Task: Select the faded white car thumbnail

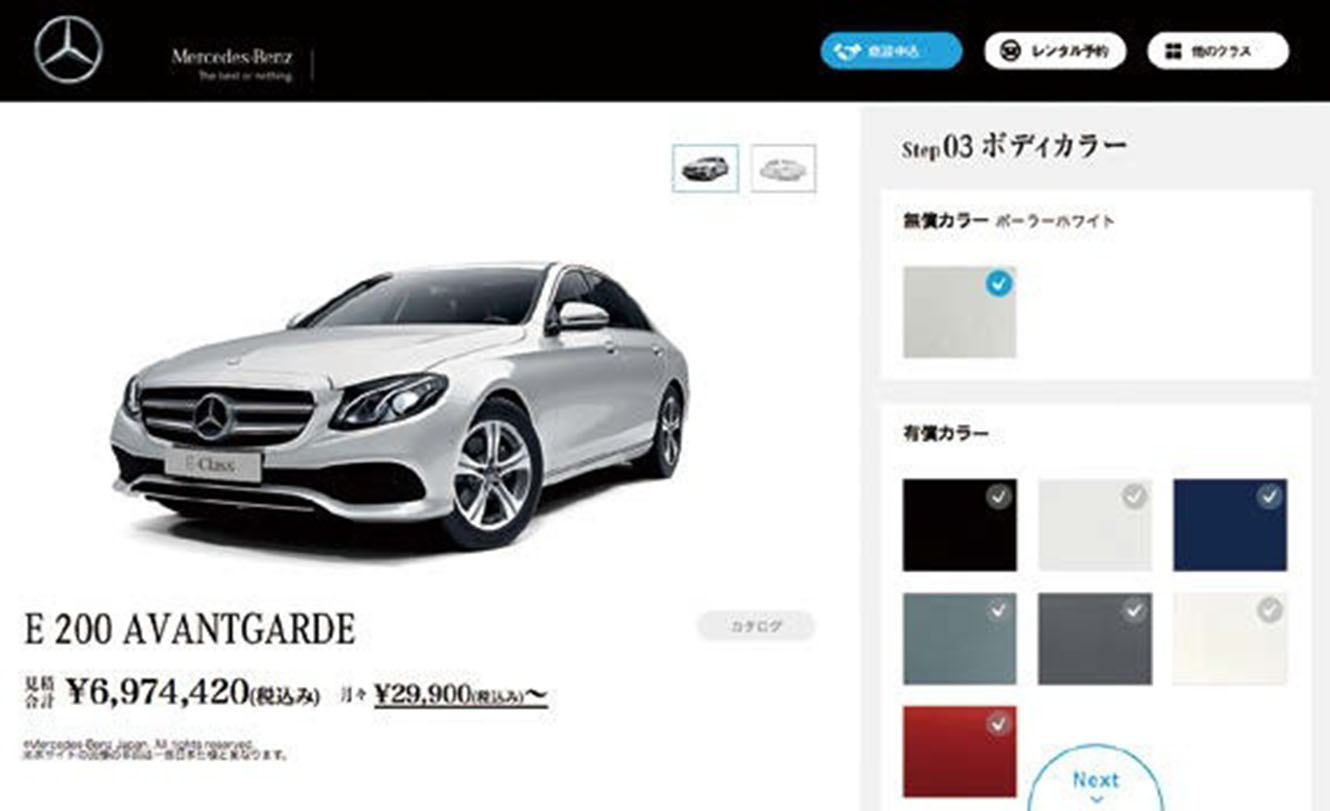Action: tap(783, 168)
